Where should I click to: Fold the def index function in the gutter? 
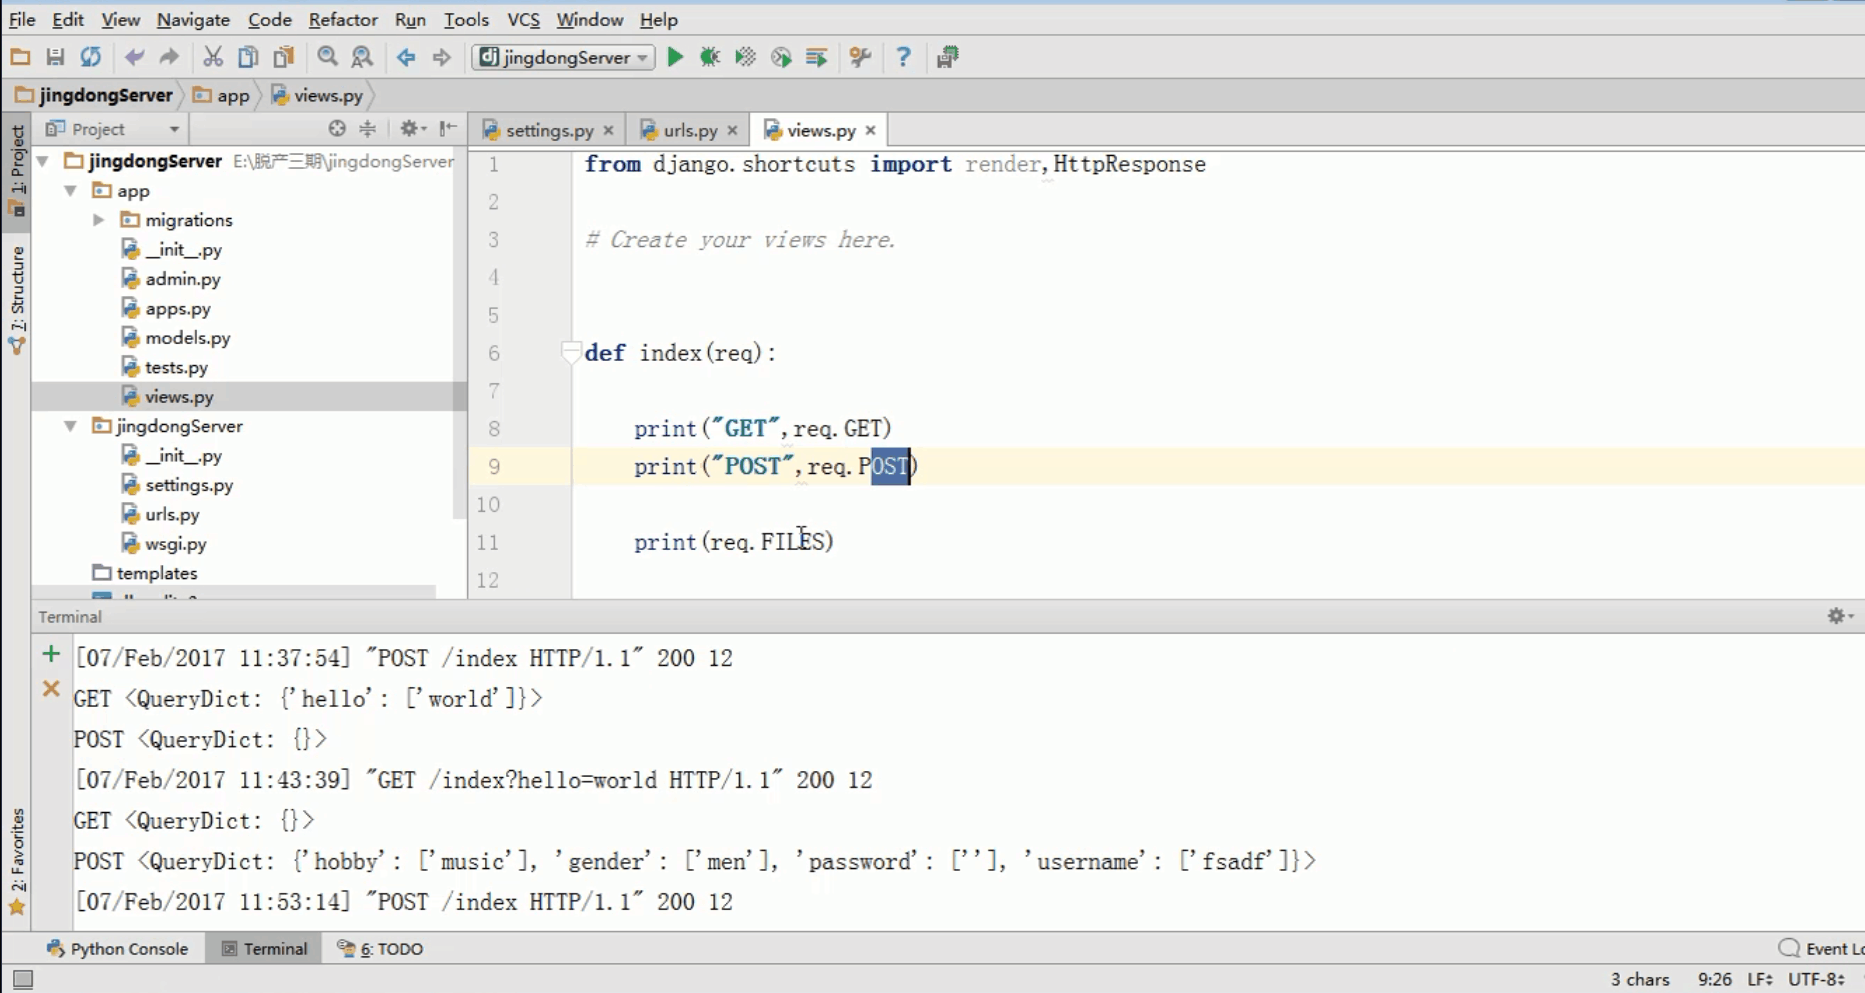[571, 352]
